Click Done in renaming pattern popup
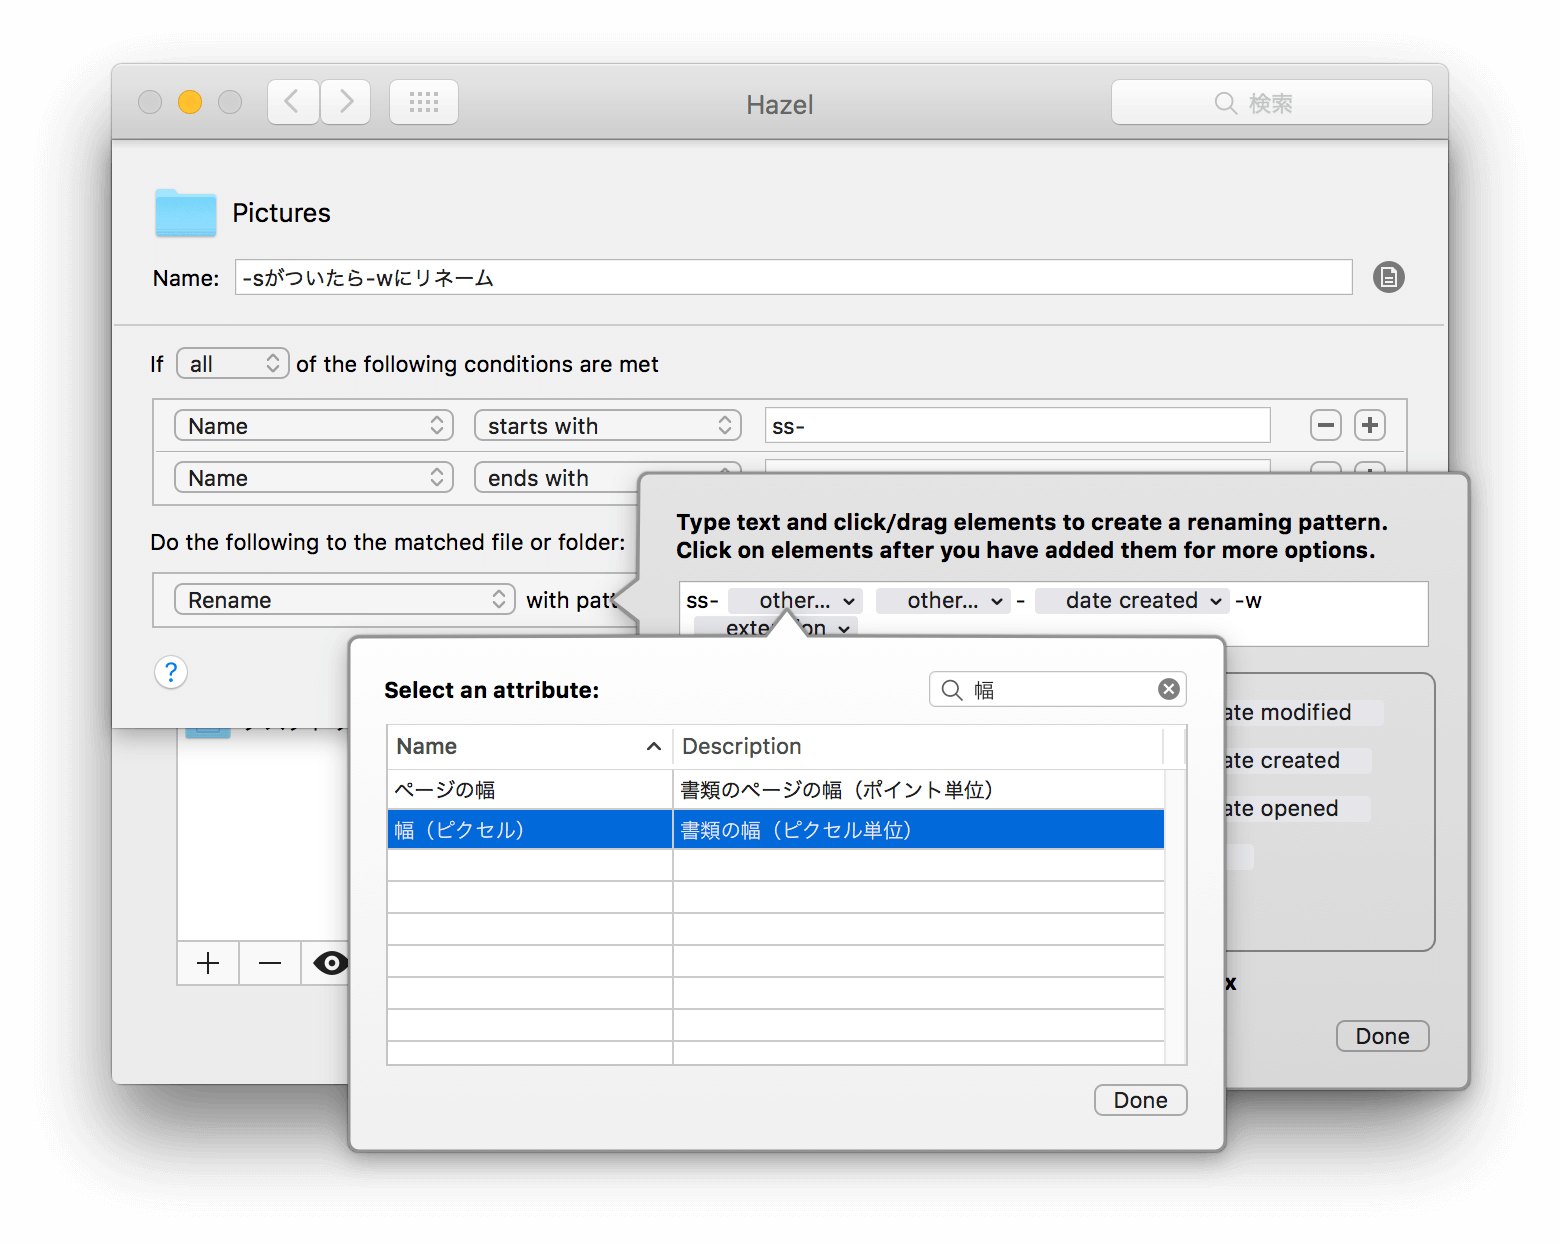Image resolution: width=1560 pixels, height=1244 pixels. pos(1382,1036)
